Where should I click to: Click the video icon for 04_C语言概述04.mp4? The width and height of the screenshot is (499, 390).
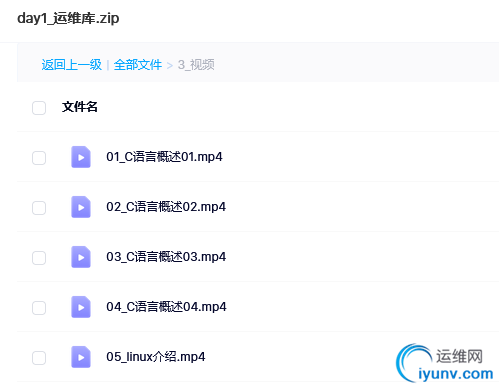81,307
